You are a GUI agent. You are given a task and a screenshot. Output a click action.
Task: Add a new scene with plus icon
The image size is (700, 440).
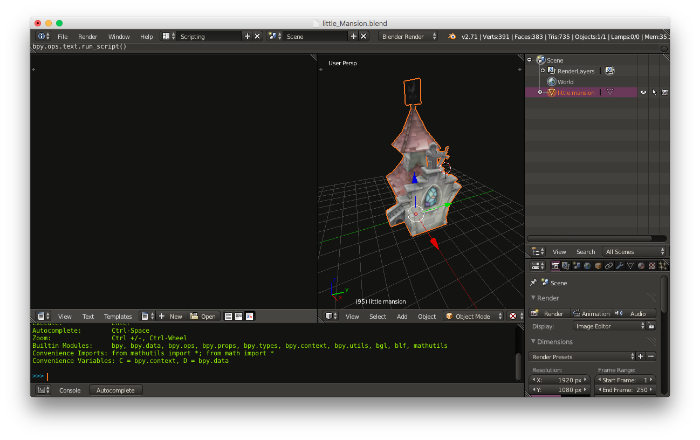[354, 36]
